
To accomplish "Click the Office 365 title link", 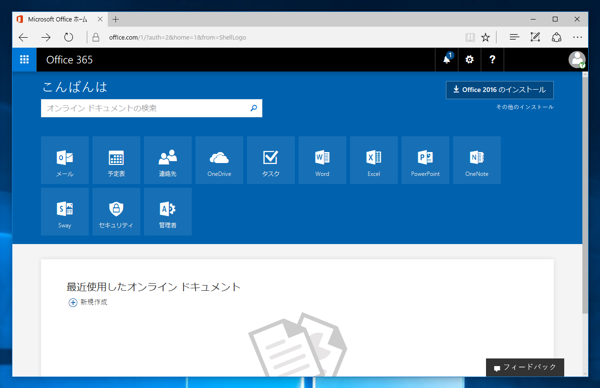I will click(x=69, y=60).
